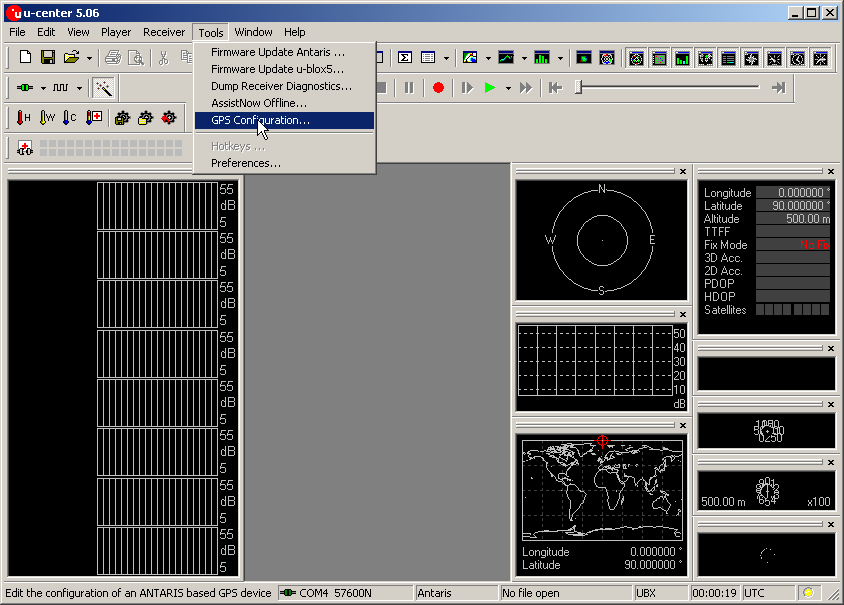This screenshot has width=844, height=605.
Task: Expand the dropdown arrow beside the chart view icon
Action: 524,58
